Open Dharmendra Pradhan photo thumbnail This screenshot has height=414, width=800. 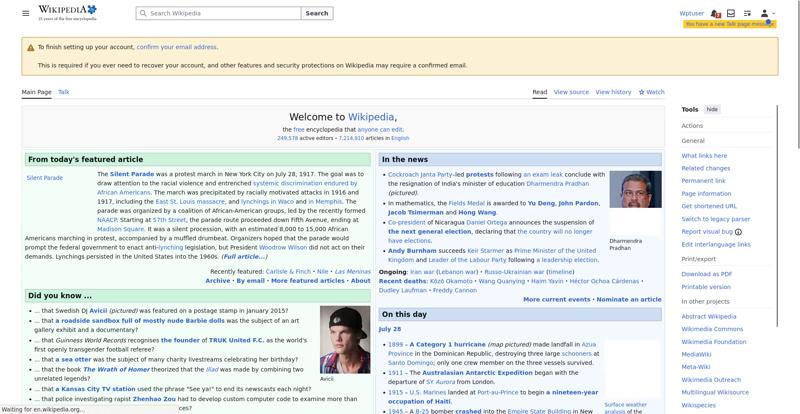click(x=635, y=189)
